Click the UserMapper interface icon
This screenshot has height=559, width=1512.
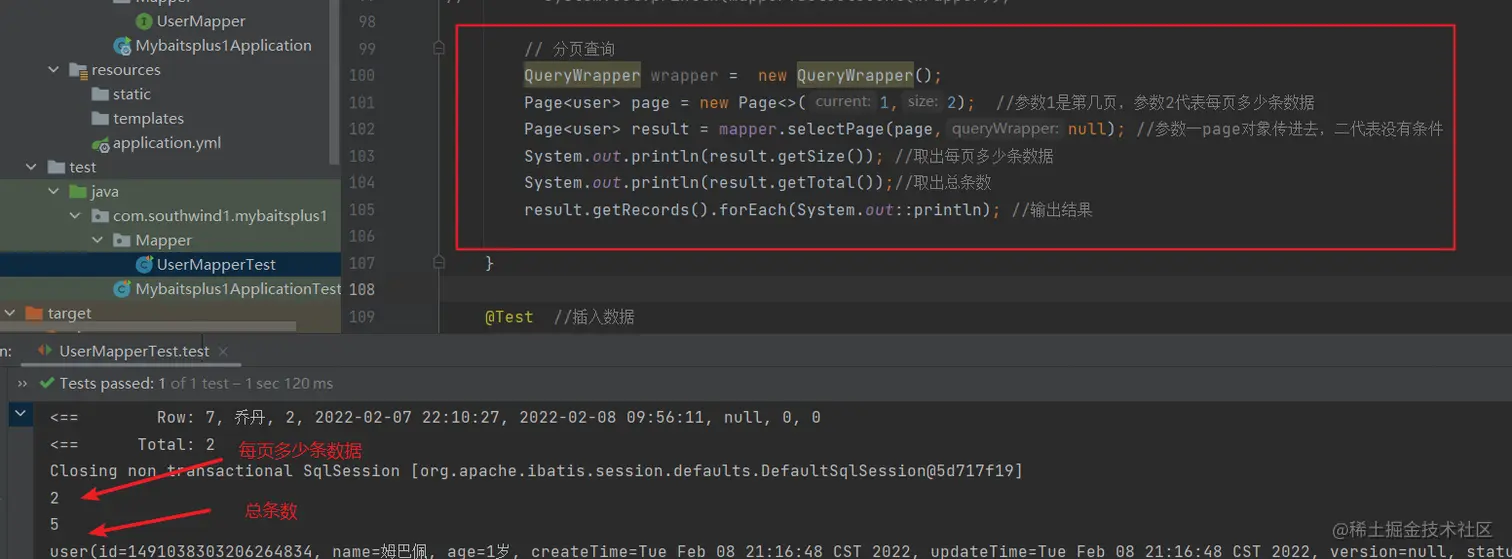click(x=144, y=21)
